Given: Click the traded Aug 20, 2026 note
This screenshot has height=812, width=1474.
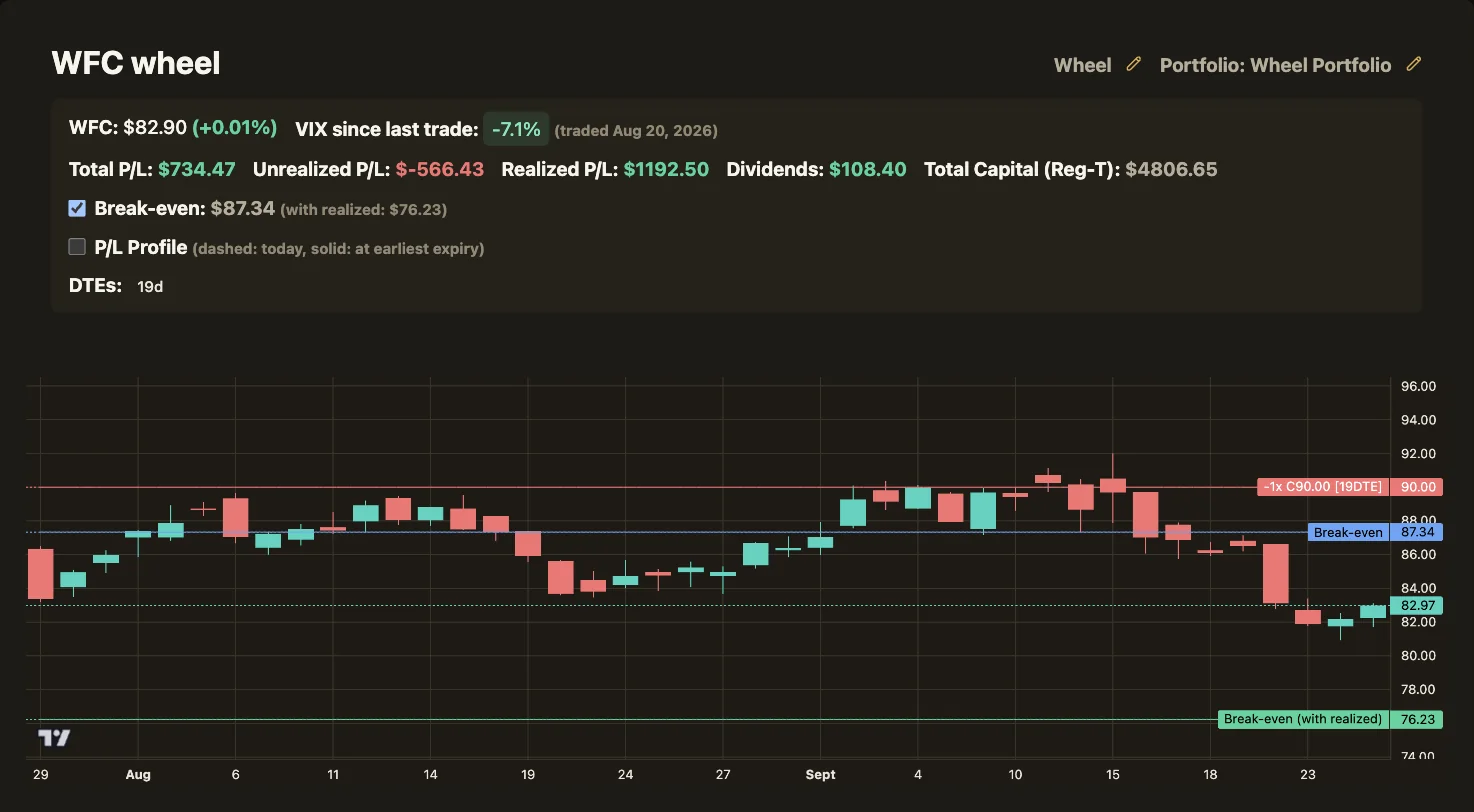Looking at the screenshot, I should 636,130.
